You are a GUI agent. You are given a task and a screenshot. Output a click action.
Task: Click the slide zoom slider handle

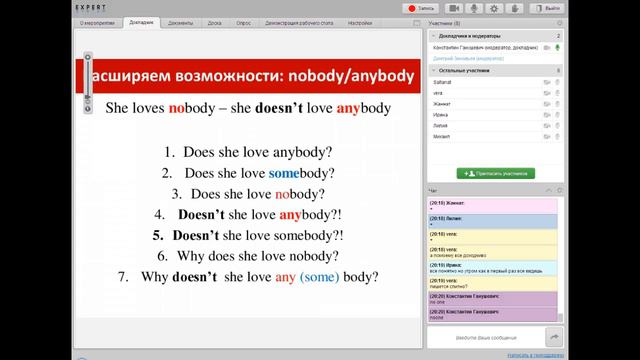pos(87,97)
